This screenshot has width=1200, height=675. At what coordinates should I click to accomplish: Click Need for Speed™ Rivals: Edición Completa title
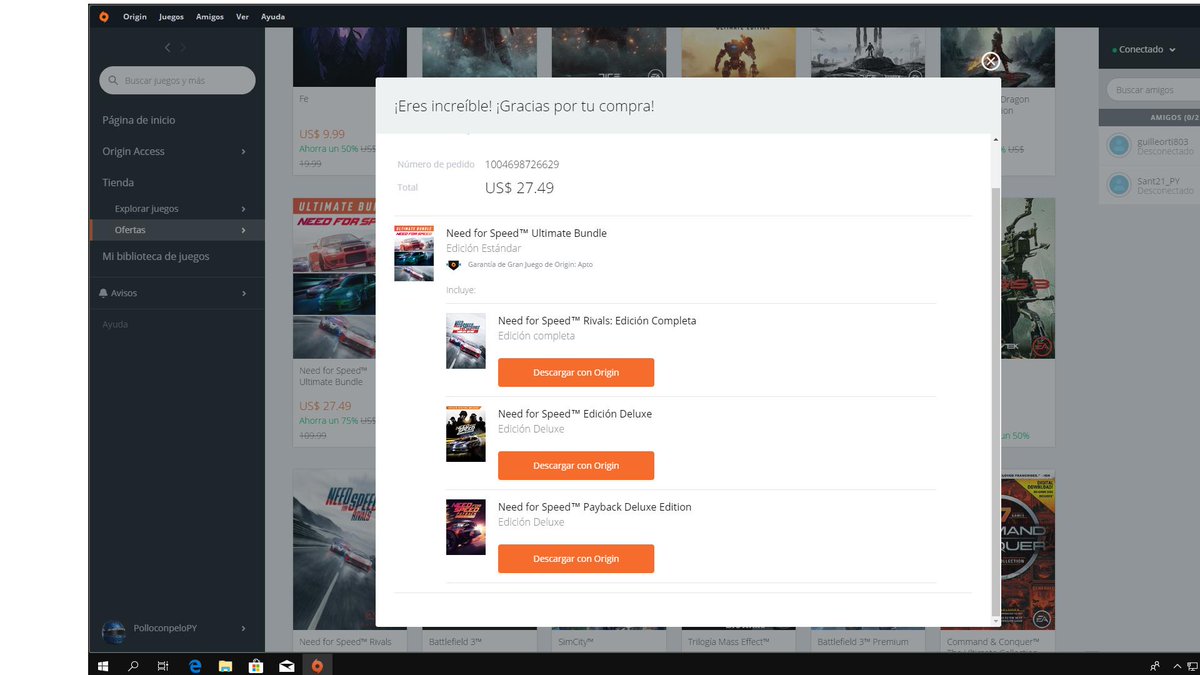(597, 321)
